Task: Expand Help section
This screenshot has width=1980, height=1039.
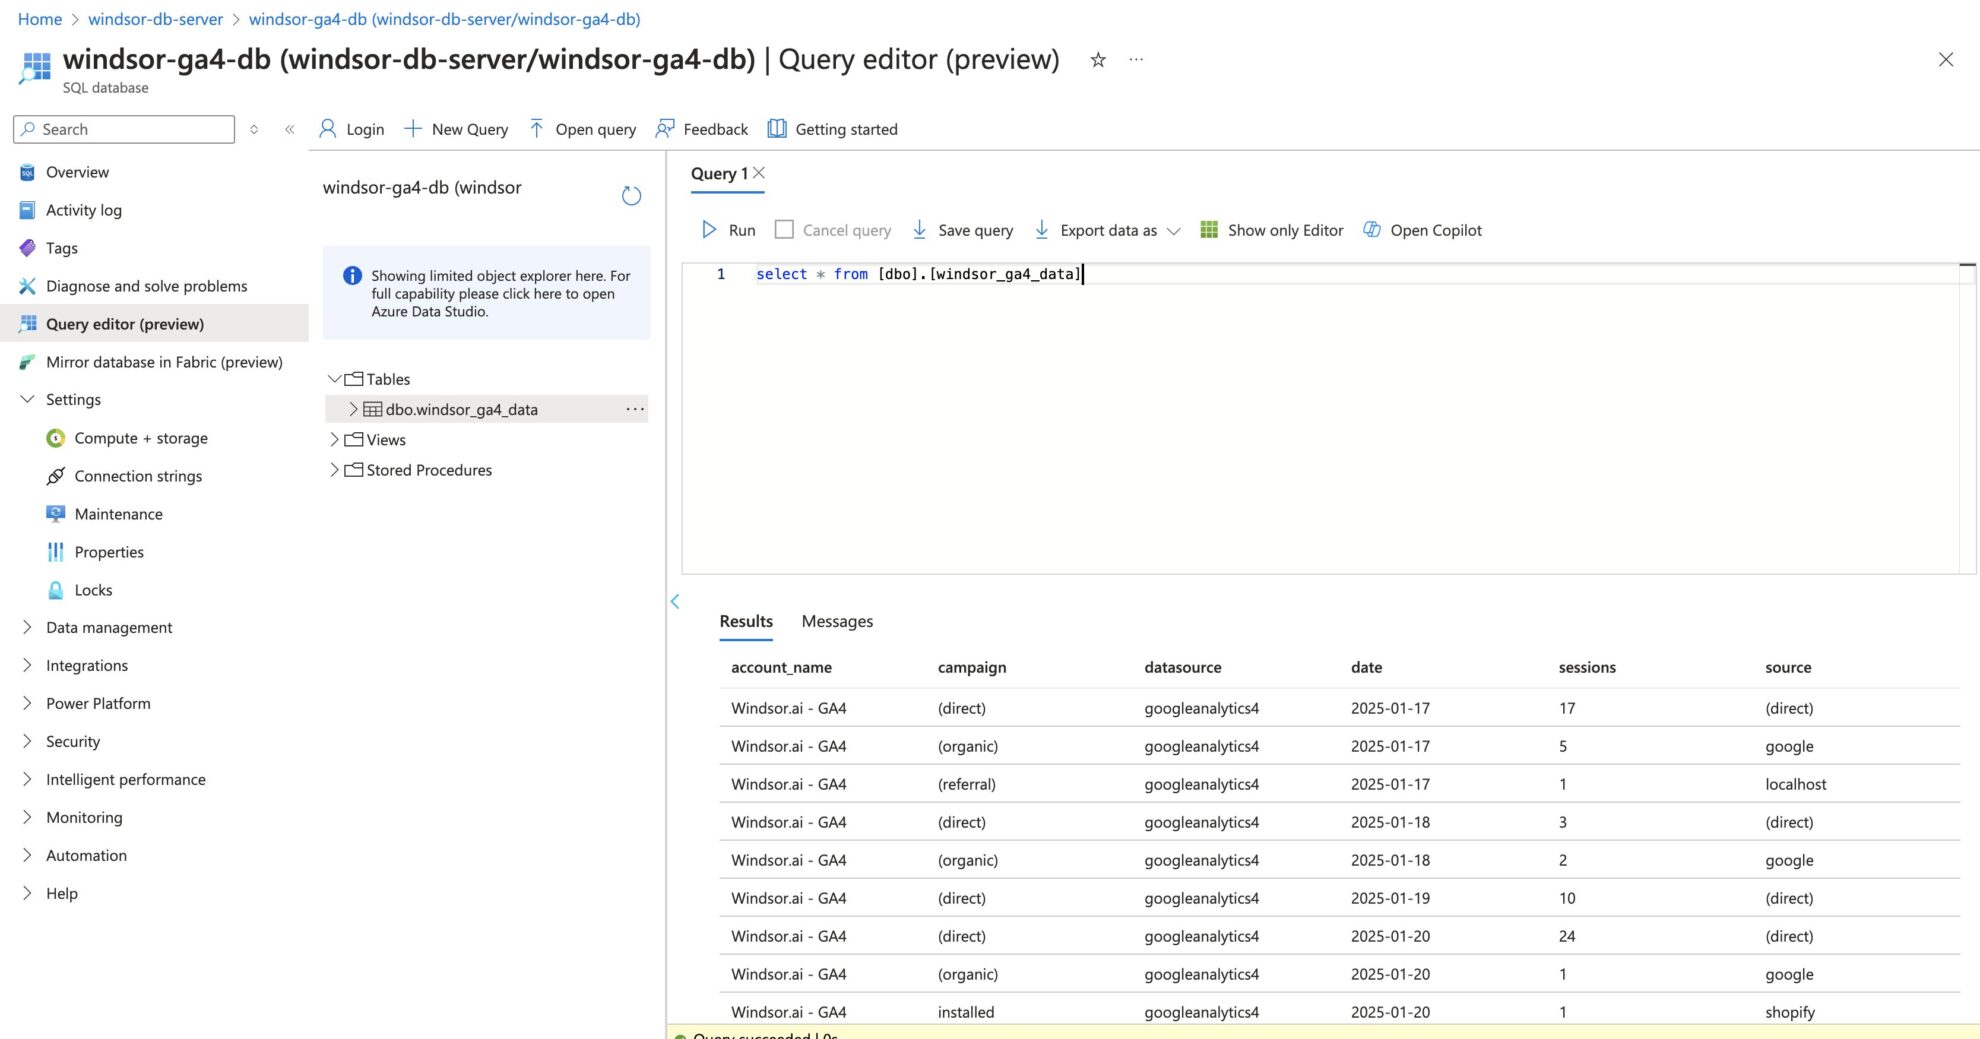Action: click(27, 893)
